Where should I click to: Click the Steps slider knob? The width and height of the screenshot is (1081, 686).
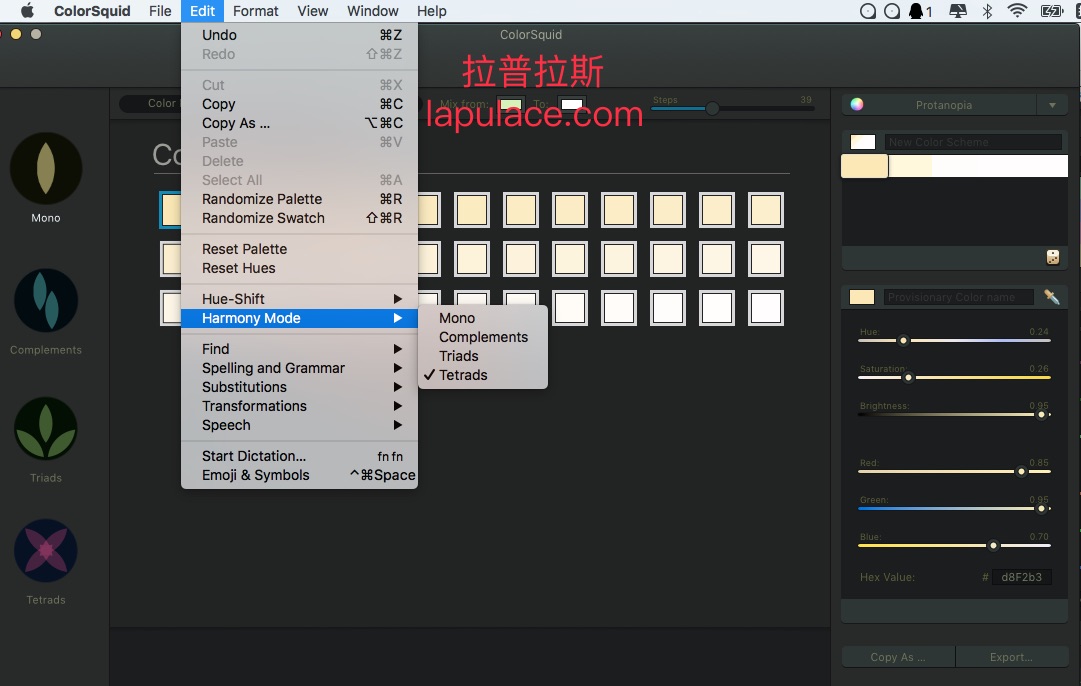(712, 108)
